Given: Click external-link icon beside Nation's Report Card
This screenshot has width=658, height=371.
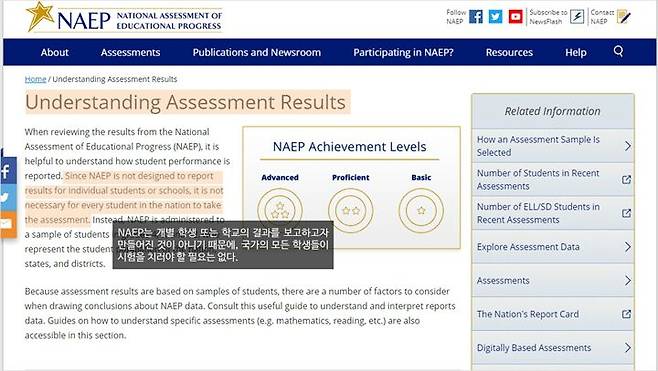Looking at the screenshot, I should click(626, 314).
